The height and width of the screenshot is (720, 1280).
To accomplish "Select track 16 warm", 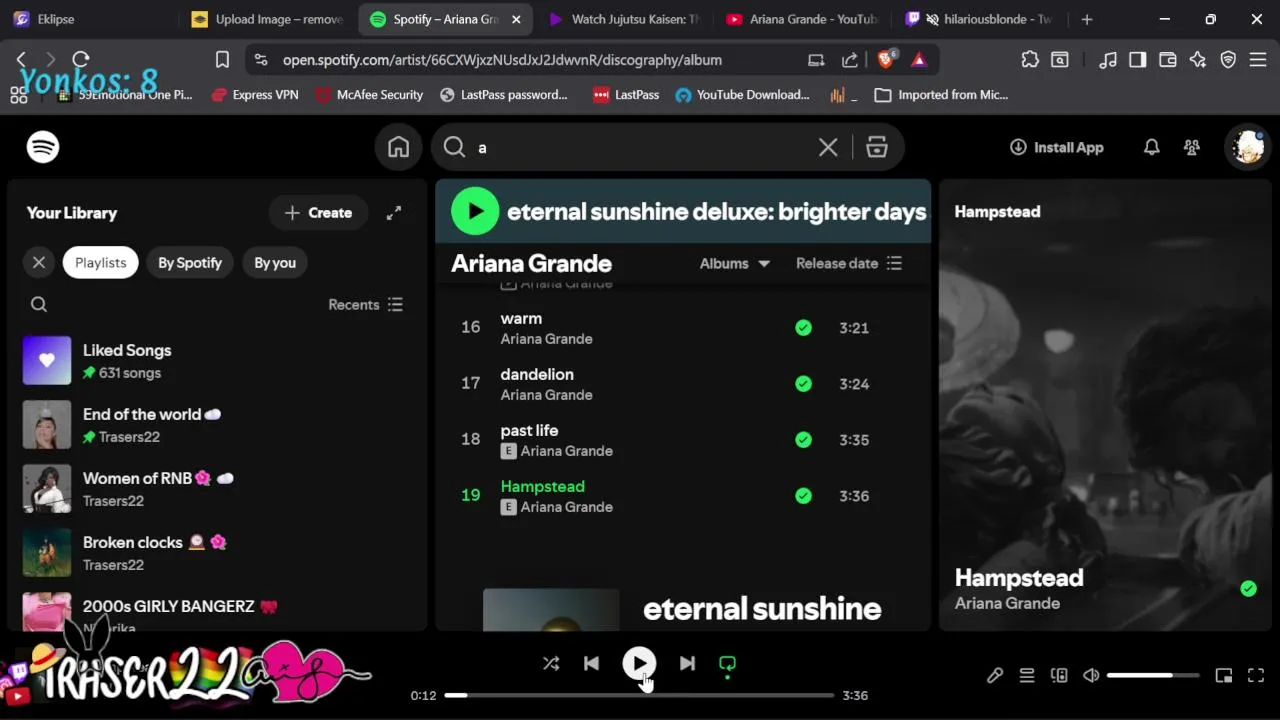I will click(x=683, y=327).
